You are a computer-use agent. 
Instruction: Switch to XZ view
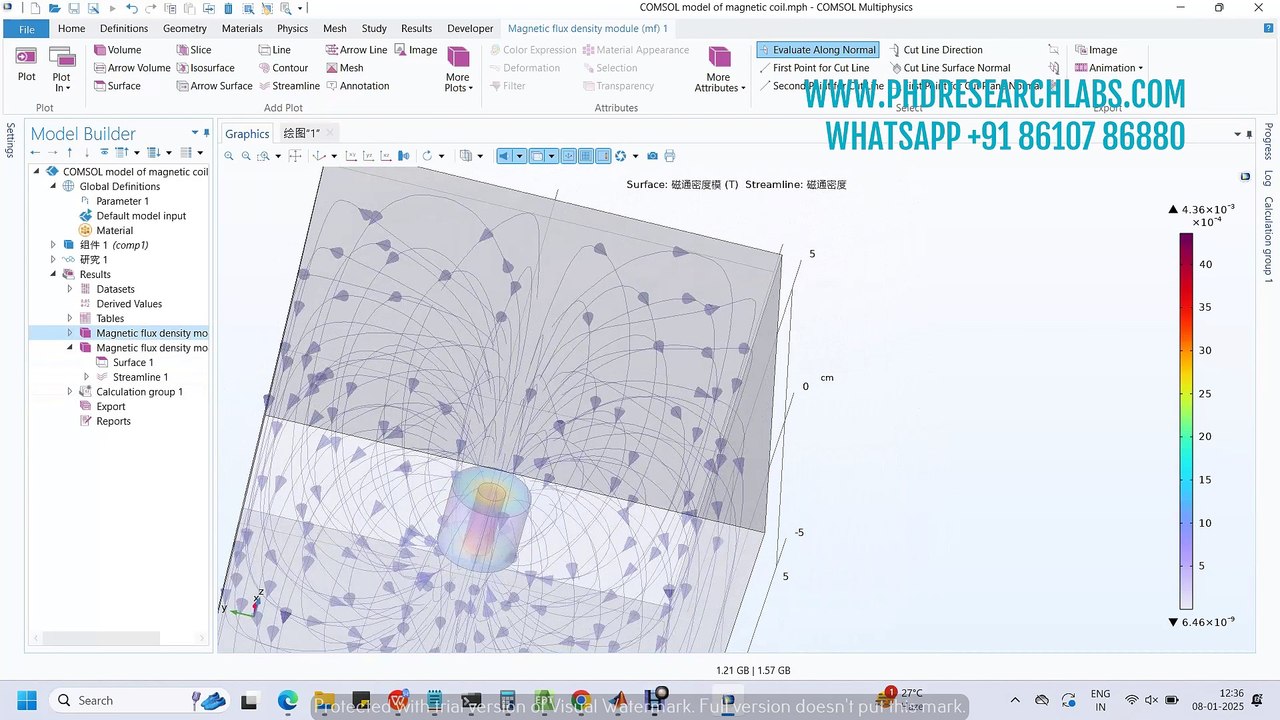coord(386,156)
